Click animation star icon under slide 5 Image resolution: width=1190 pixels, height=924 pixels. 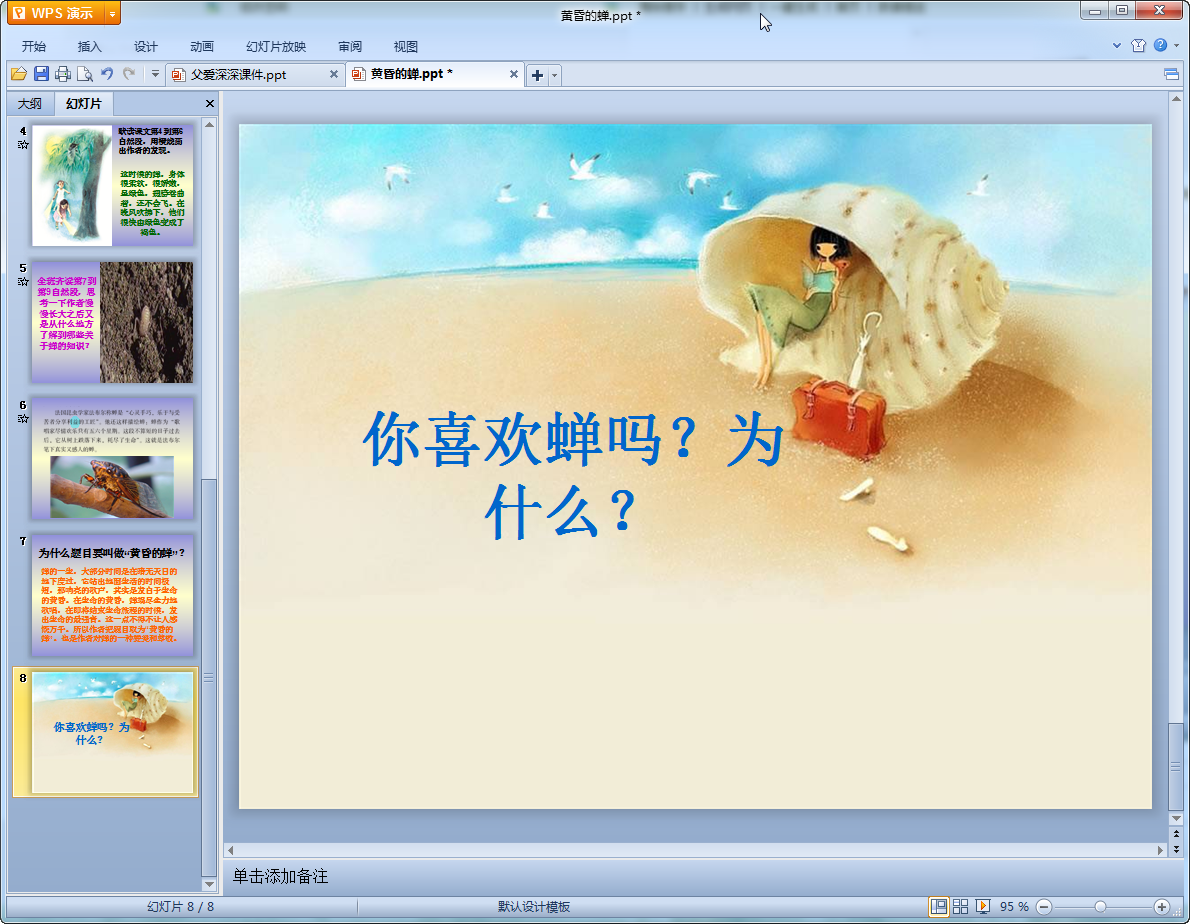[x=23, y=281]
